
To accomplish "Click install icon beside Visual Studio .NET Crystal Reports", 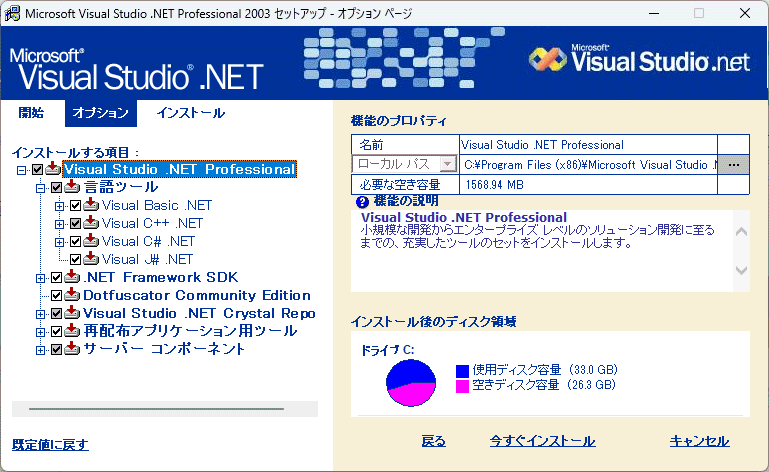I will 72,313.
